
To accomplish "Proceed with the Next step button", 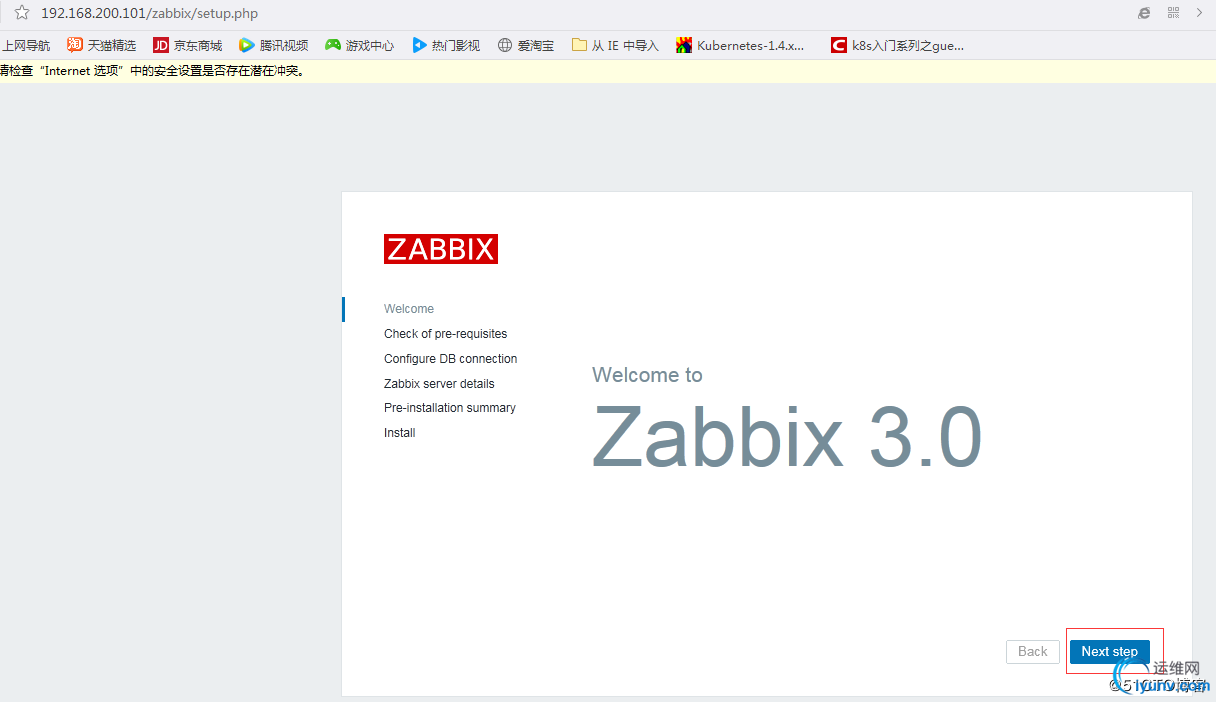I will click(x=1110, y=652).
